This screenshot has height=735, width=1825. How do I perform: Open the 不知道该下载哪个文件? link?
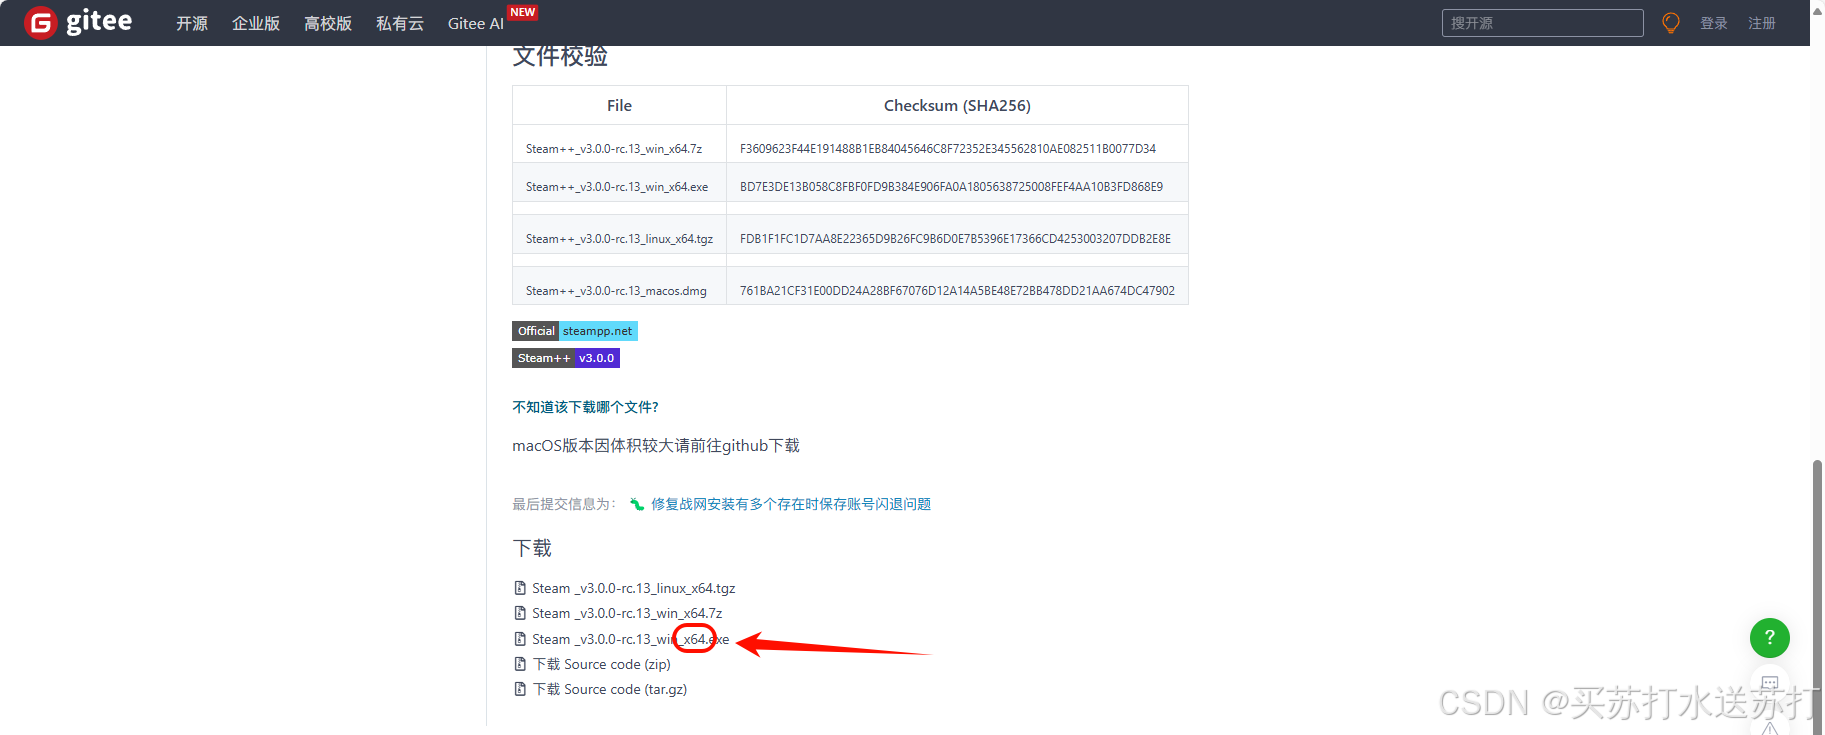586,407
